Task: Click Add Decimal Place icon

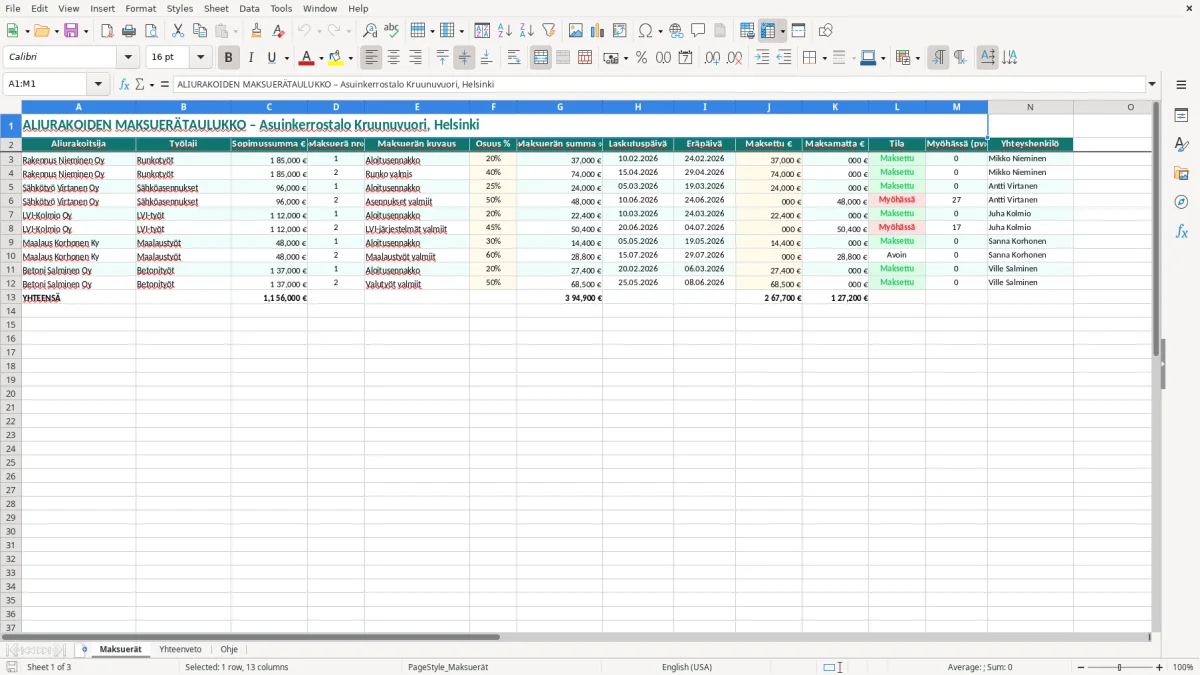Action: click(712, 58)
